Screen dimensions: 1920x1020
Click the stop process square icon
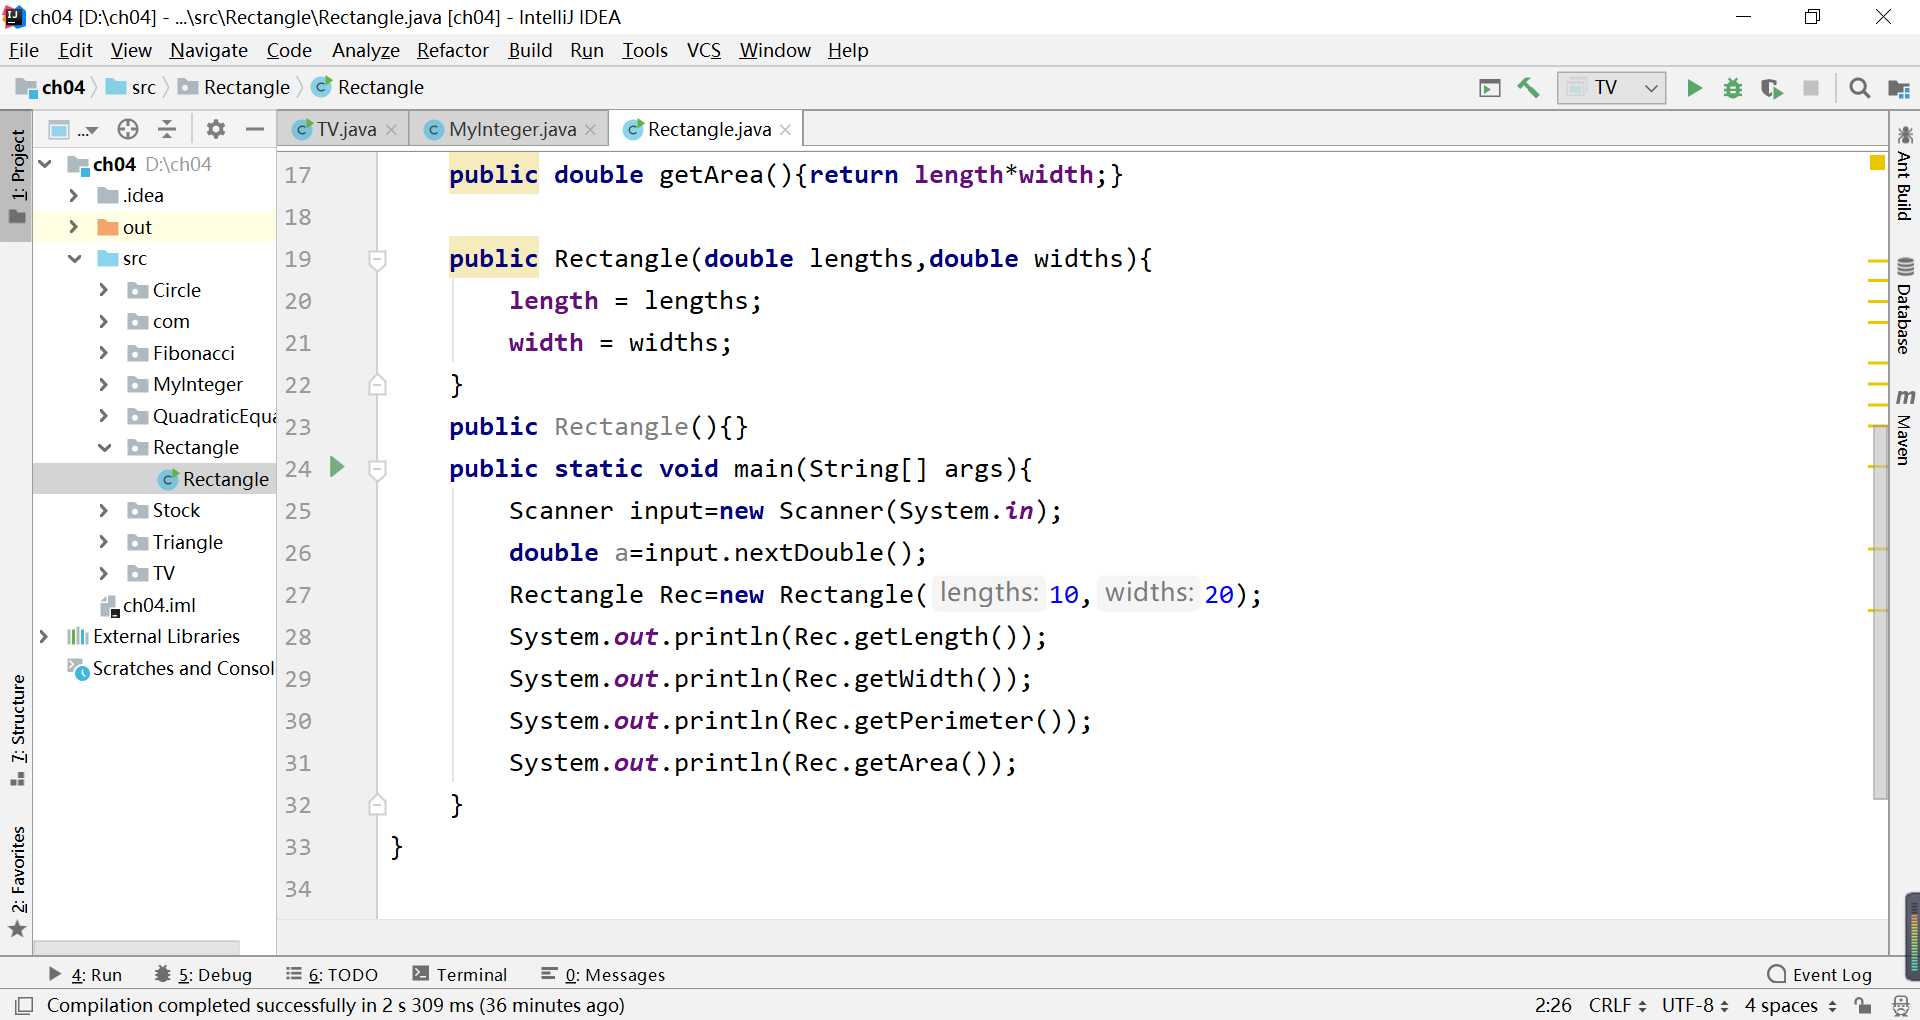(1811, 88)
